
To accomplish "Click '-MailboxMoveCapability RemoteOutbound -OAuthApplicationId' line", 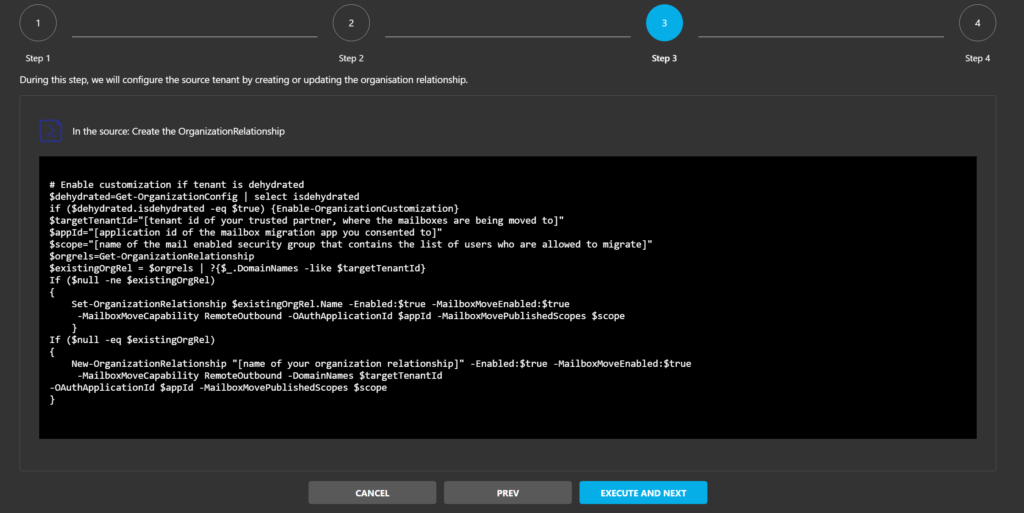I will [x=351, y=316].
